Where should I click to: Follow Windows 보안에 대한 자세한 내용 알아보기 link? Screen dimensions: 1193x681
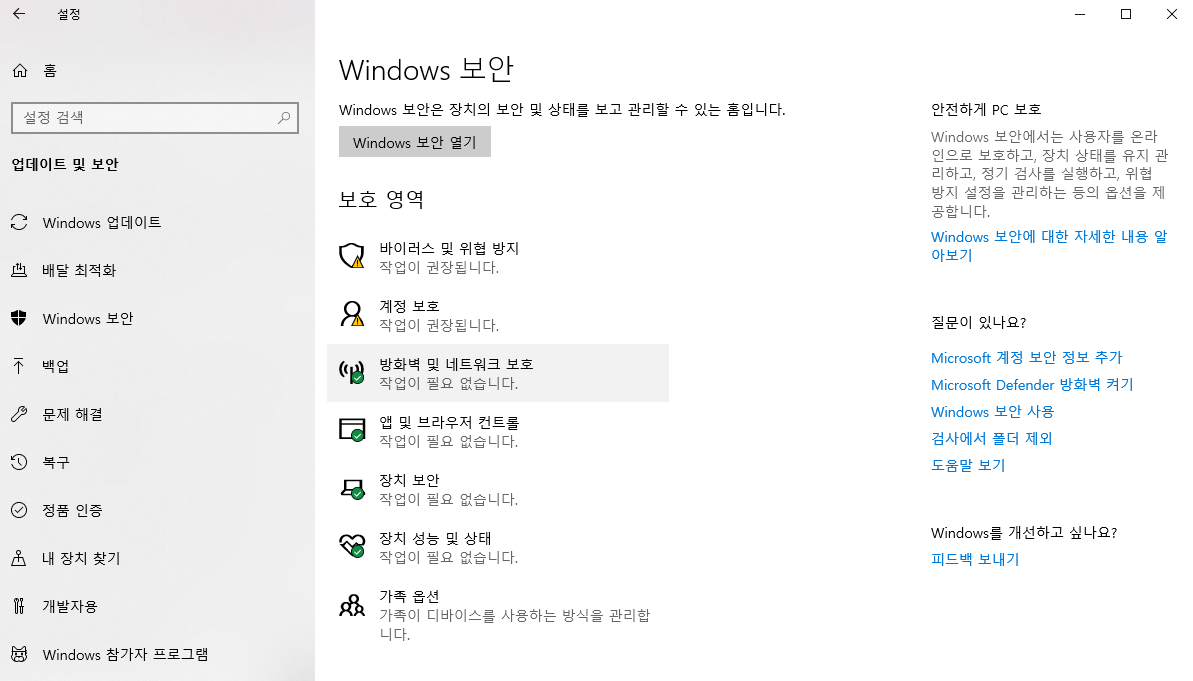(x=1048, y=246)
